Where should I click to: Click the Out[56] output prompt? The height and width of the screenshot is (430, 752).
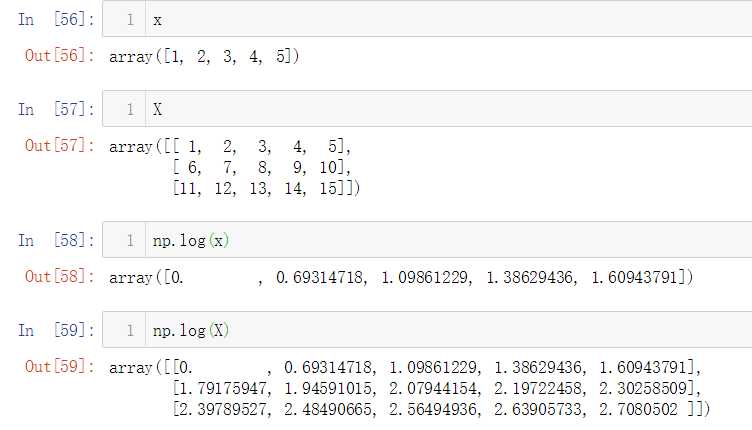click(60, 56)
